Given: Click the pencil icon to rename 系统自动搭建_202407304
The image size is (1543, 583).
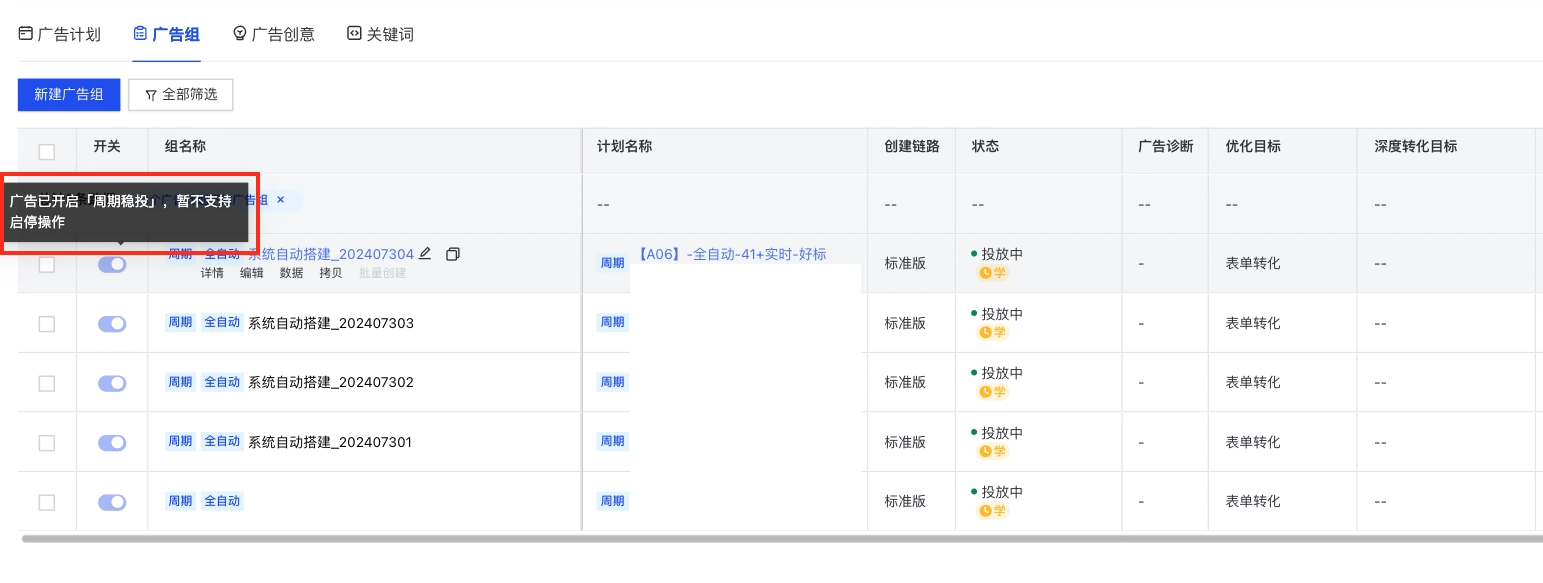Looking at the screenshot, I should (x=425, y=253).
